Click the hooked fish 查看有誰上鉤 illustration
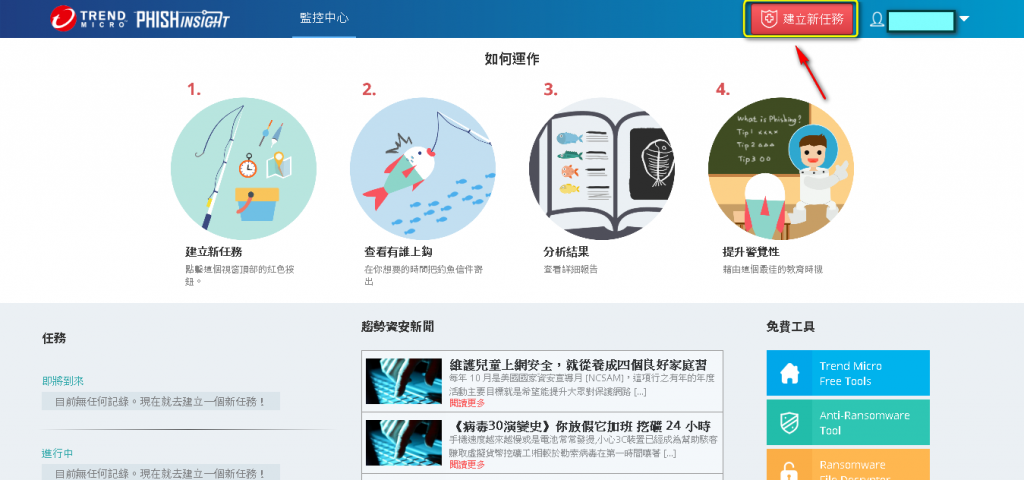 423,169
